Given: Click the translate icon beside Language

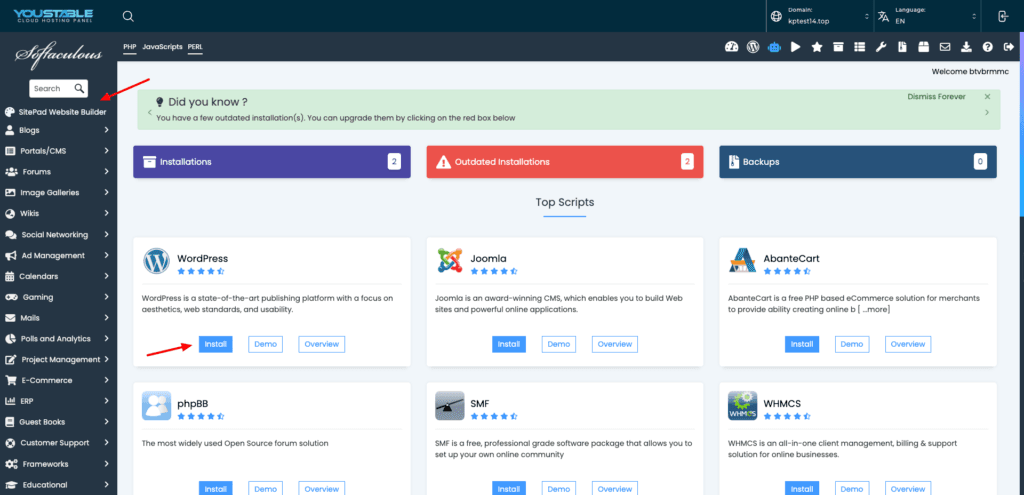Looking at the screenshot, I should [884, 16].
